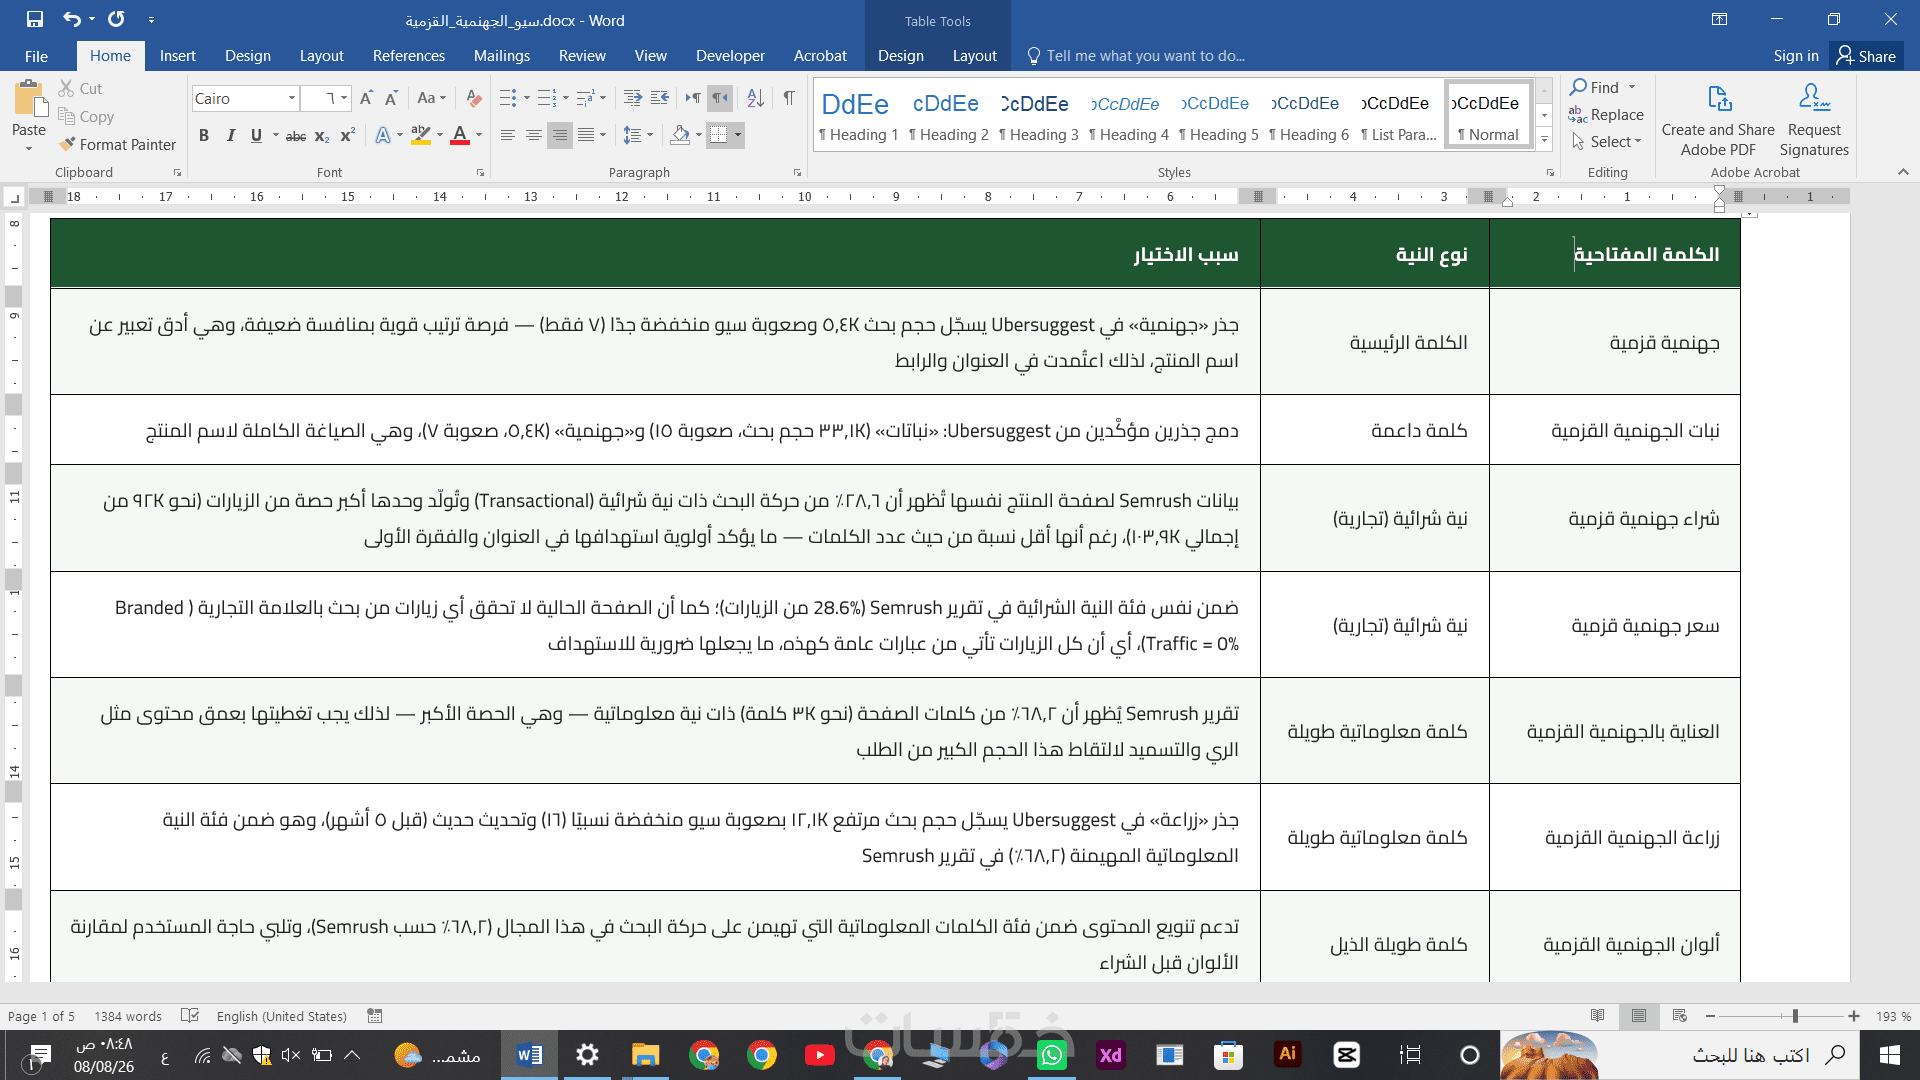This screenshot has height=1080, width=1920.
Task: Open the Select dropdown in Editing
Action: tap(1606, 142)
